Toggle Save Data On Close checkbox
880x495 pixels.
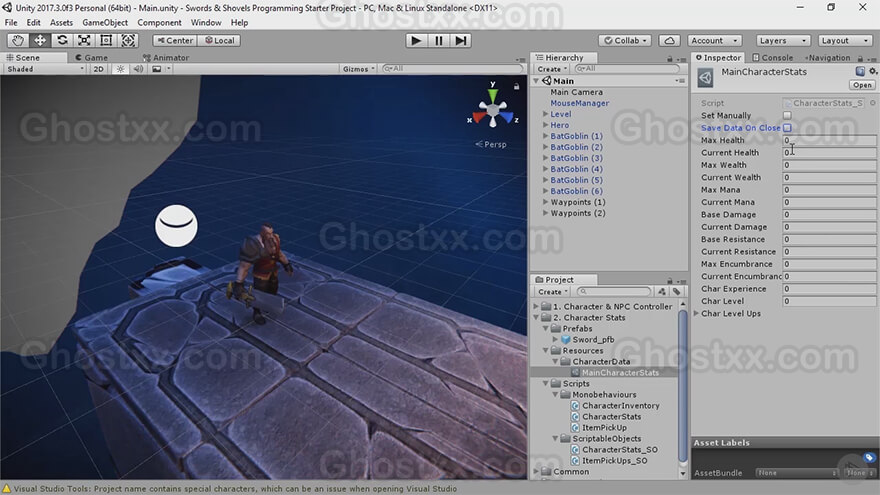pos(787,127)
